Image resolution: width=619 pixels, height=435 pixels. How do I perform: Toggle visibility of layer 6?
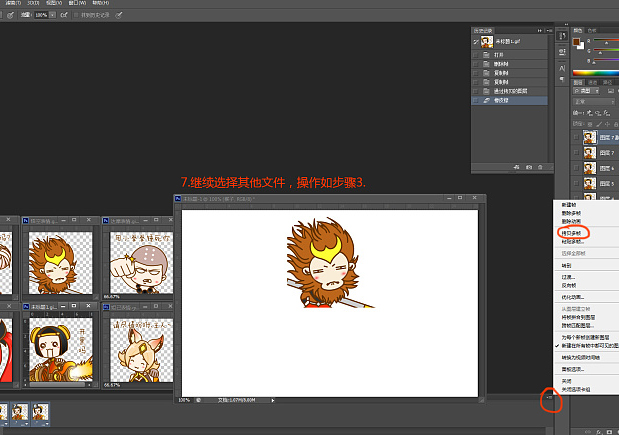pos(576,168)
